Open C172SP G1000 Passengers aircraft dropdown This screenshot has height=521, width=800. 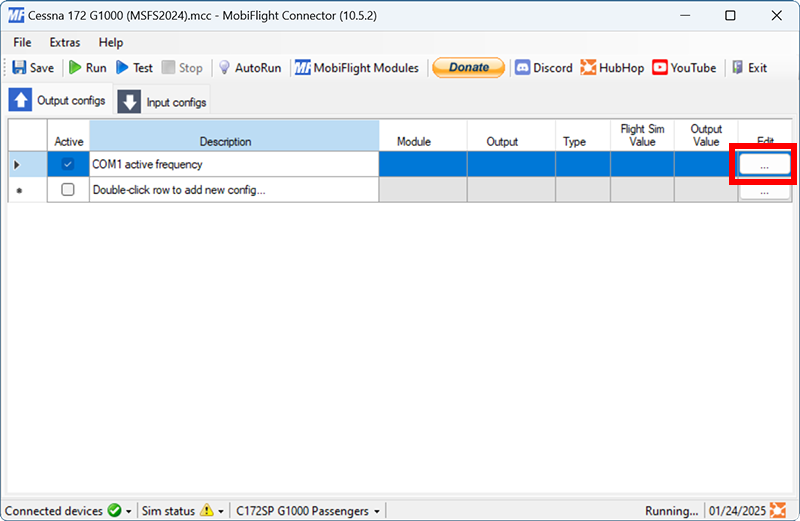pyautogui.click(x=308, y=511)
